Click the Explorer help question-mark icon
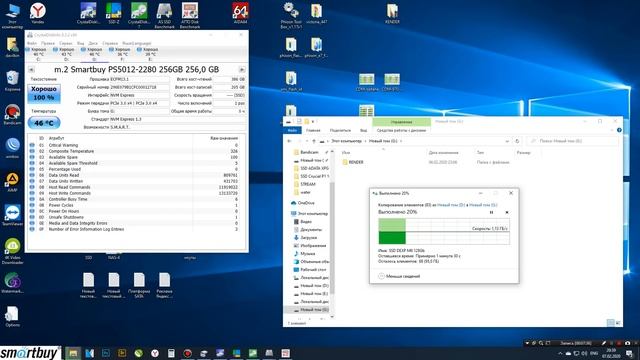 tap(619, 130)
